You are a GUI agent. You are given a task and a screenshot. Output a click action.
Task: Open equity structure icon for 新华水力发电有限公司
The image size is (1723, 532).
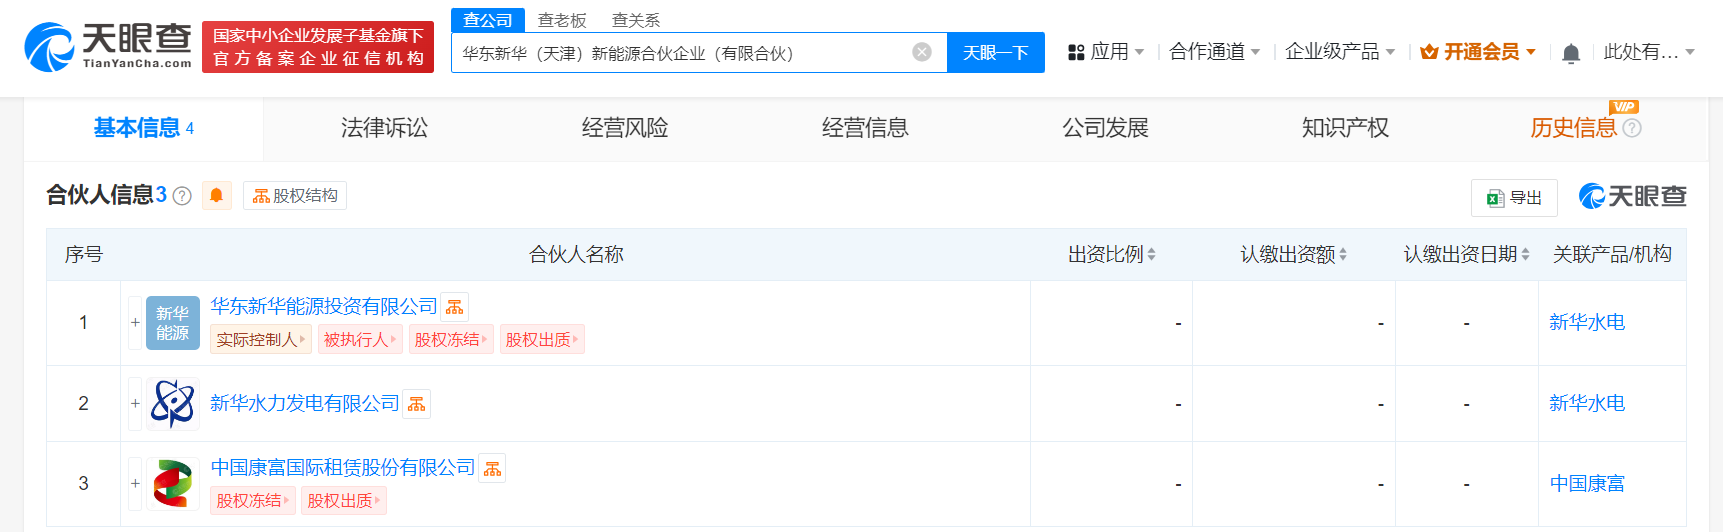pyautogui.click(x=417, y=404)
